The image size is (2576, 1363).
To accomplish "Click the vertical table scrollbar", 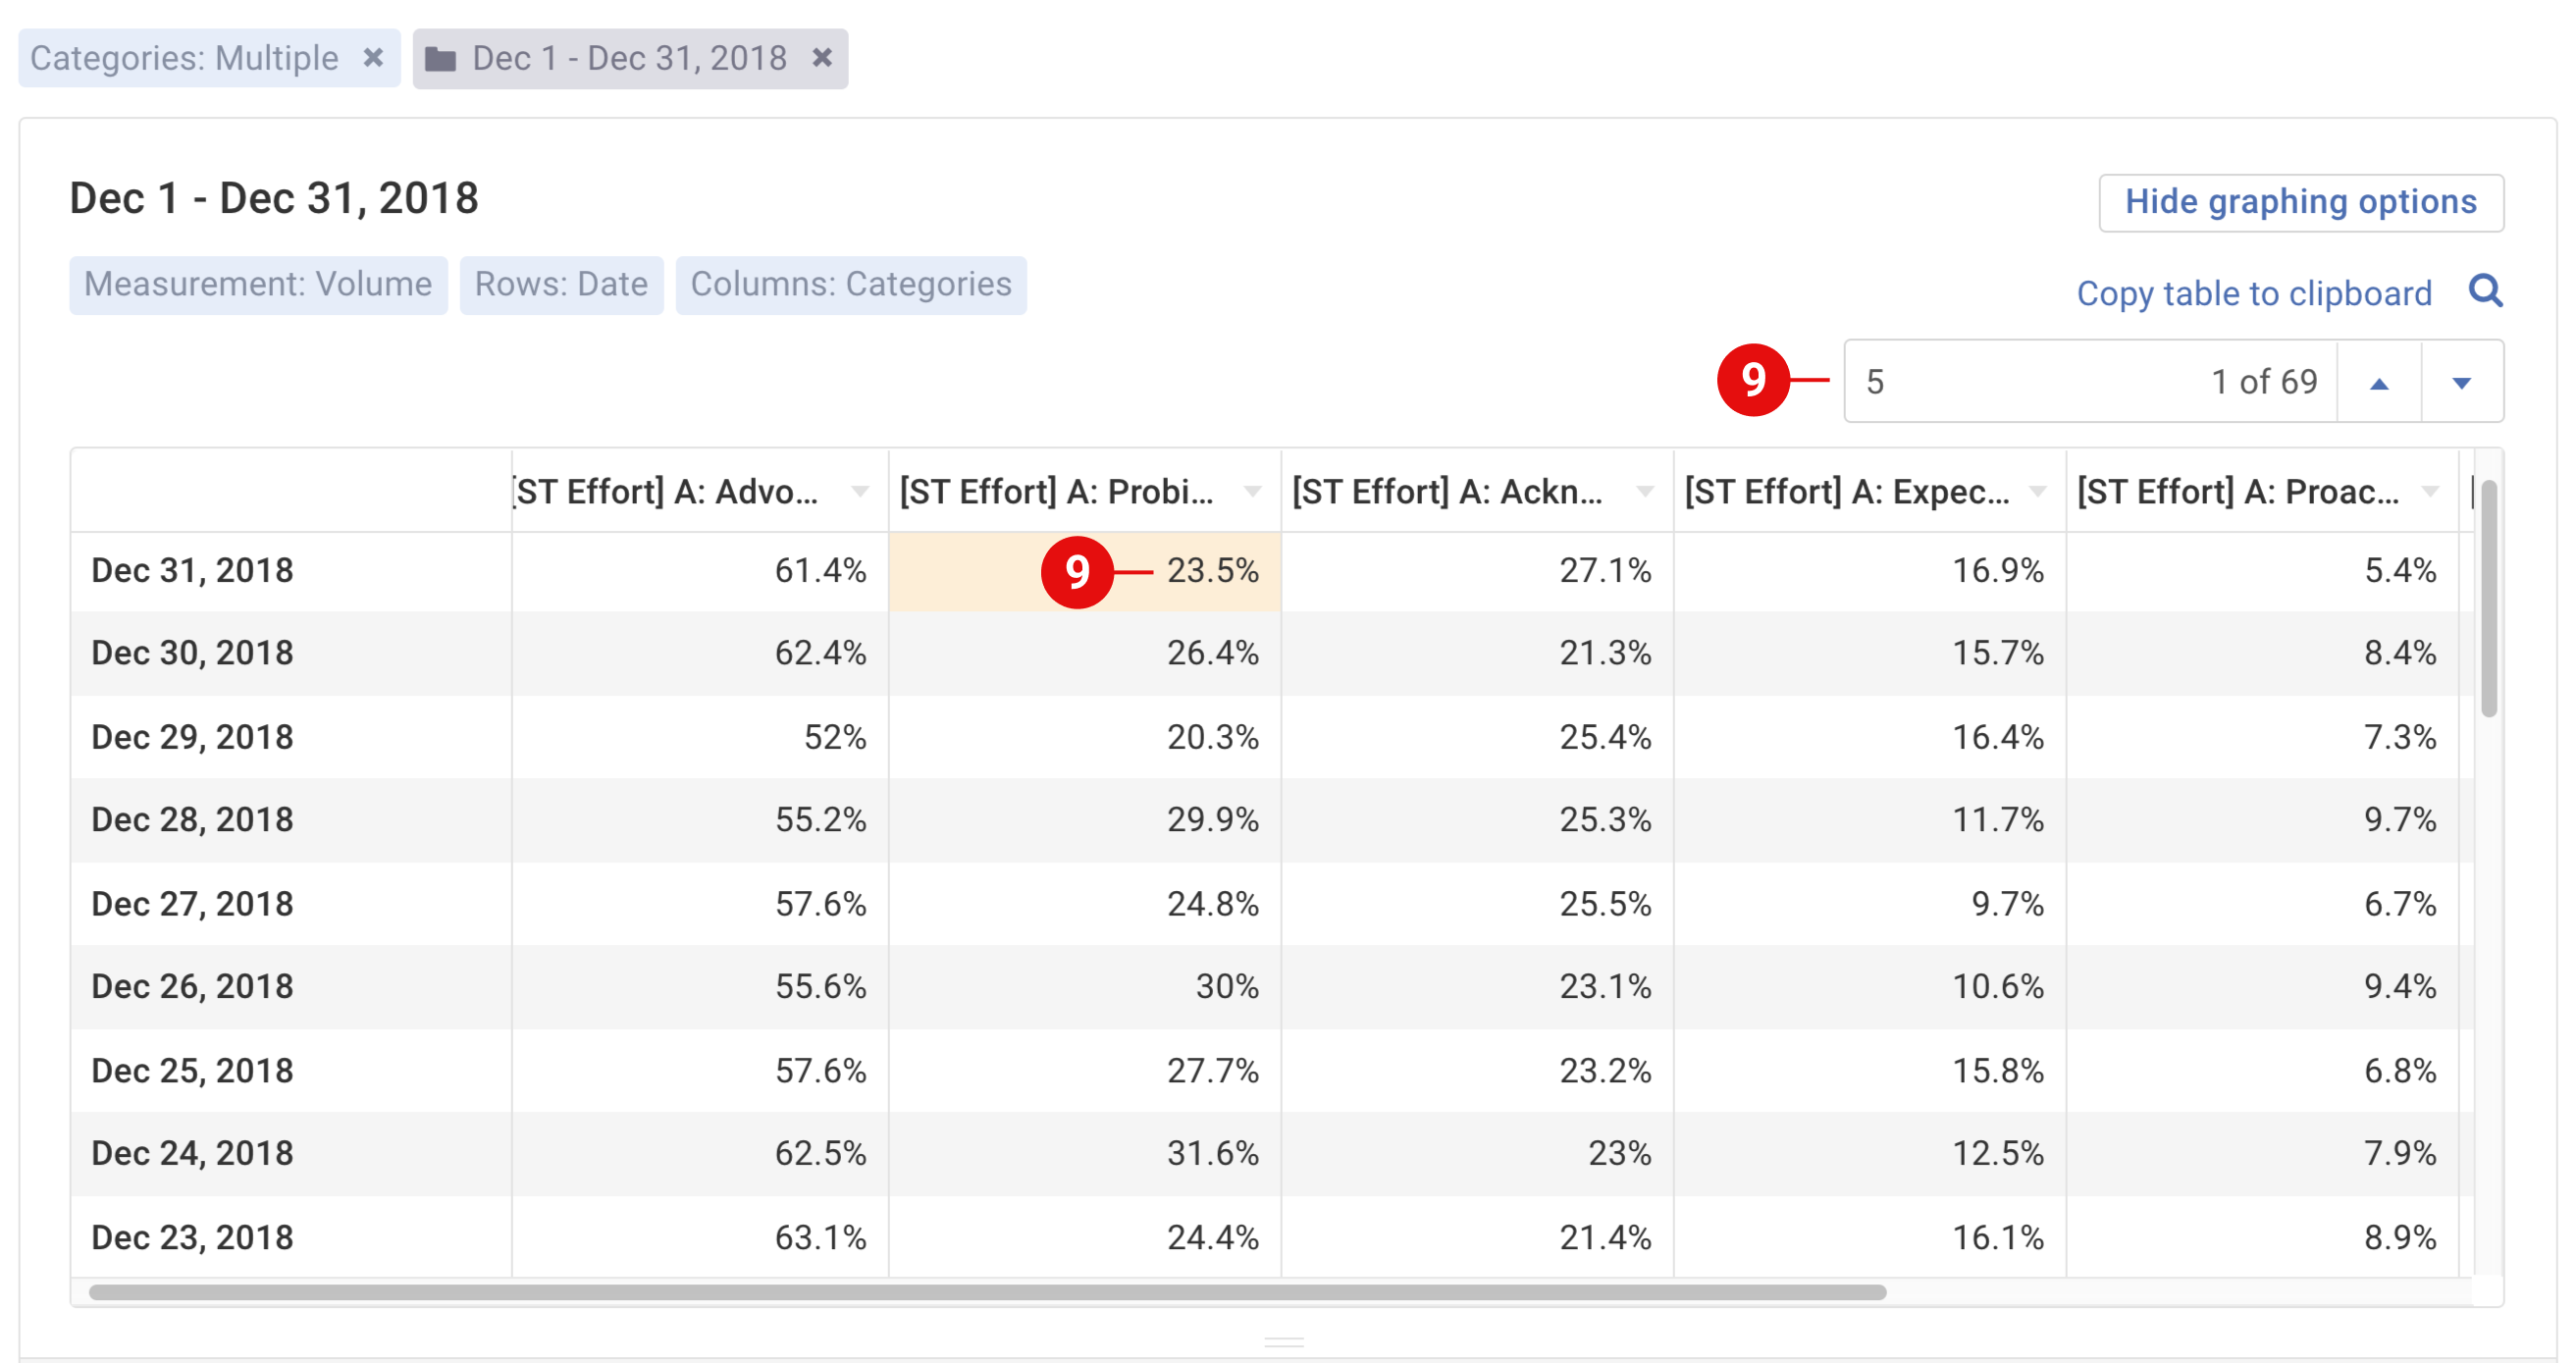I will [x=2488, y=600].
